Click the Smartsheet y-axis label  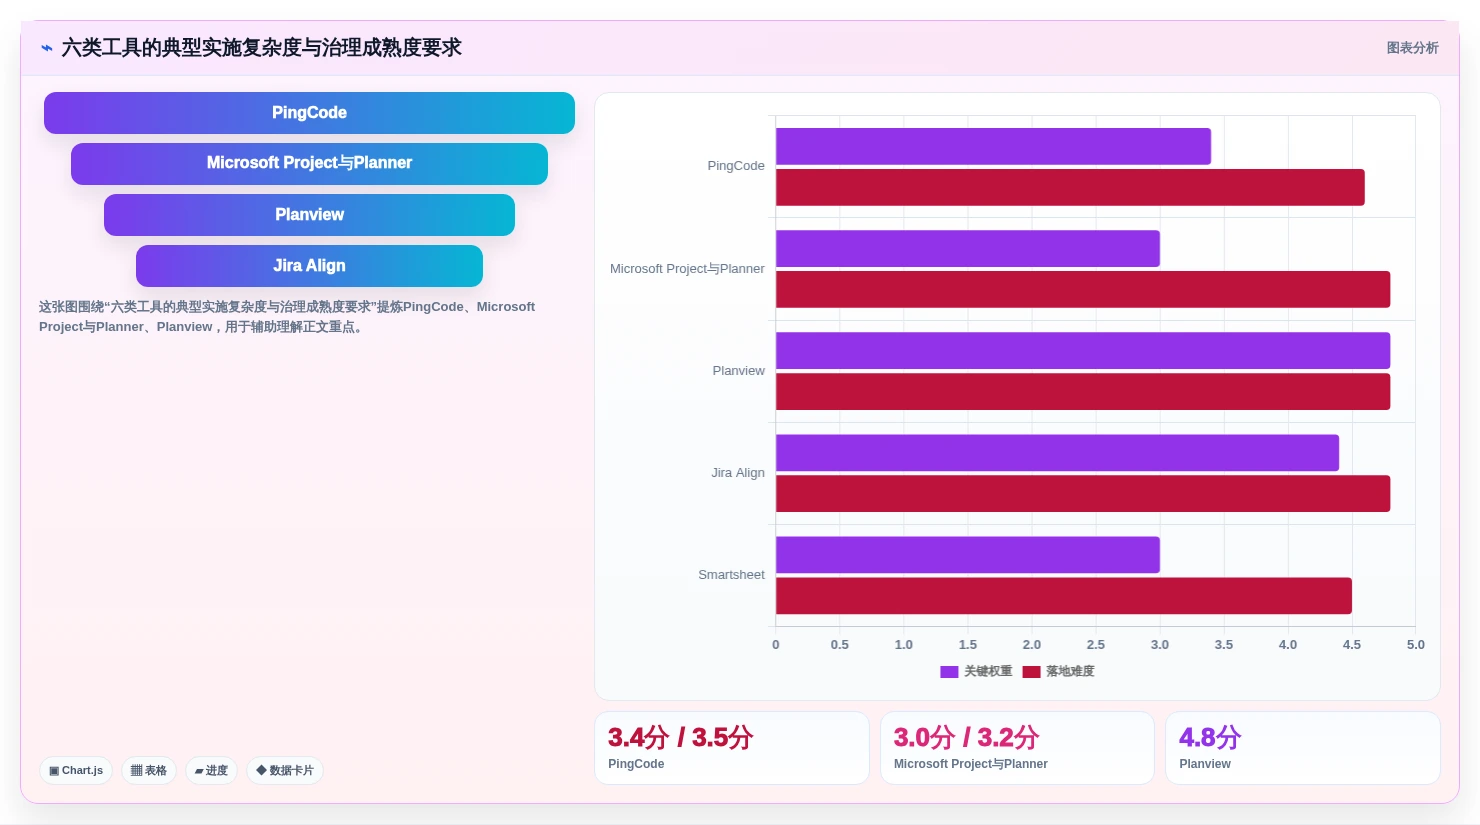[x=731, y=575]
